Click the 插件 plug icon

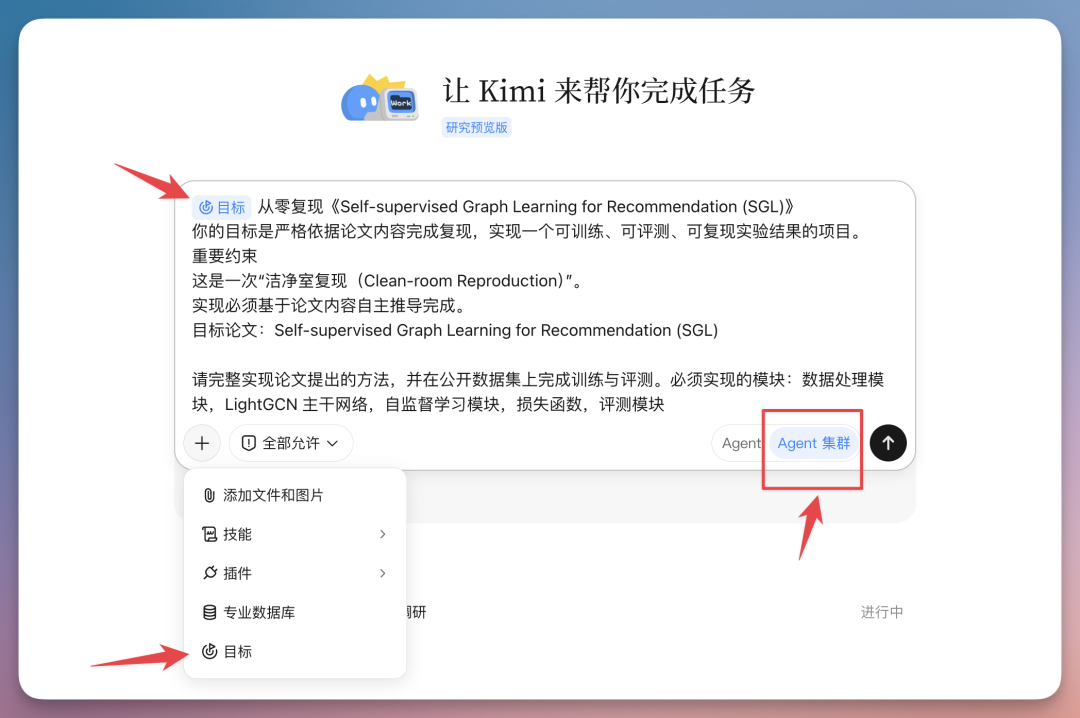click(x=209, y=573)
